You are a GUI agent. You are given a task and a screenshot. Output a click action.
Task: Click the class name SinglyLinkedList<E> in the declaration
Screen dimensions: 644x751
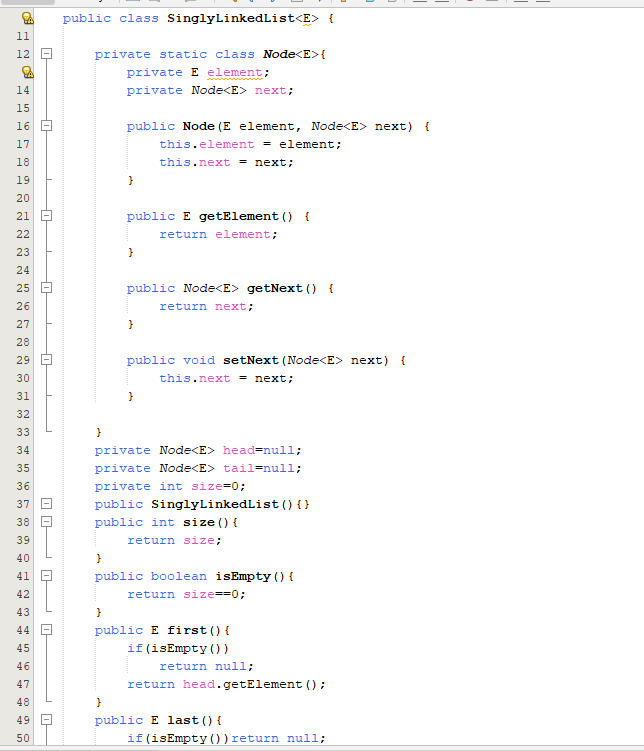[242, 19]
